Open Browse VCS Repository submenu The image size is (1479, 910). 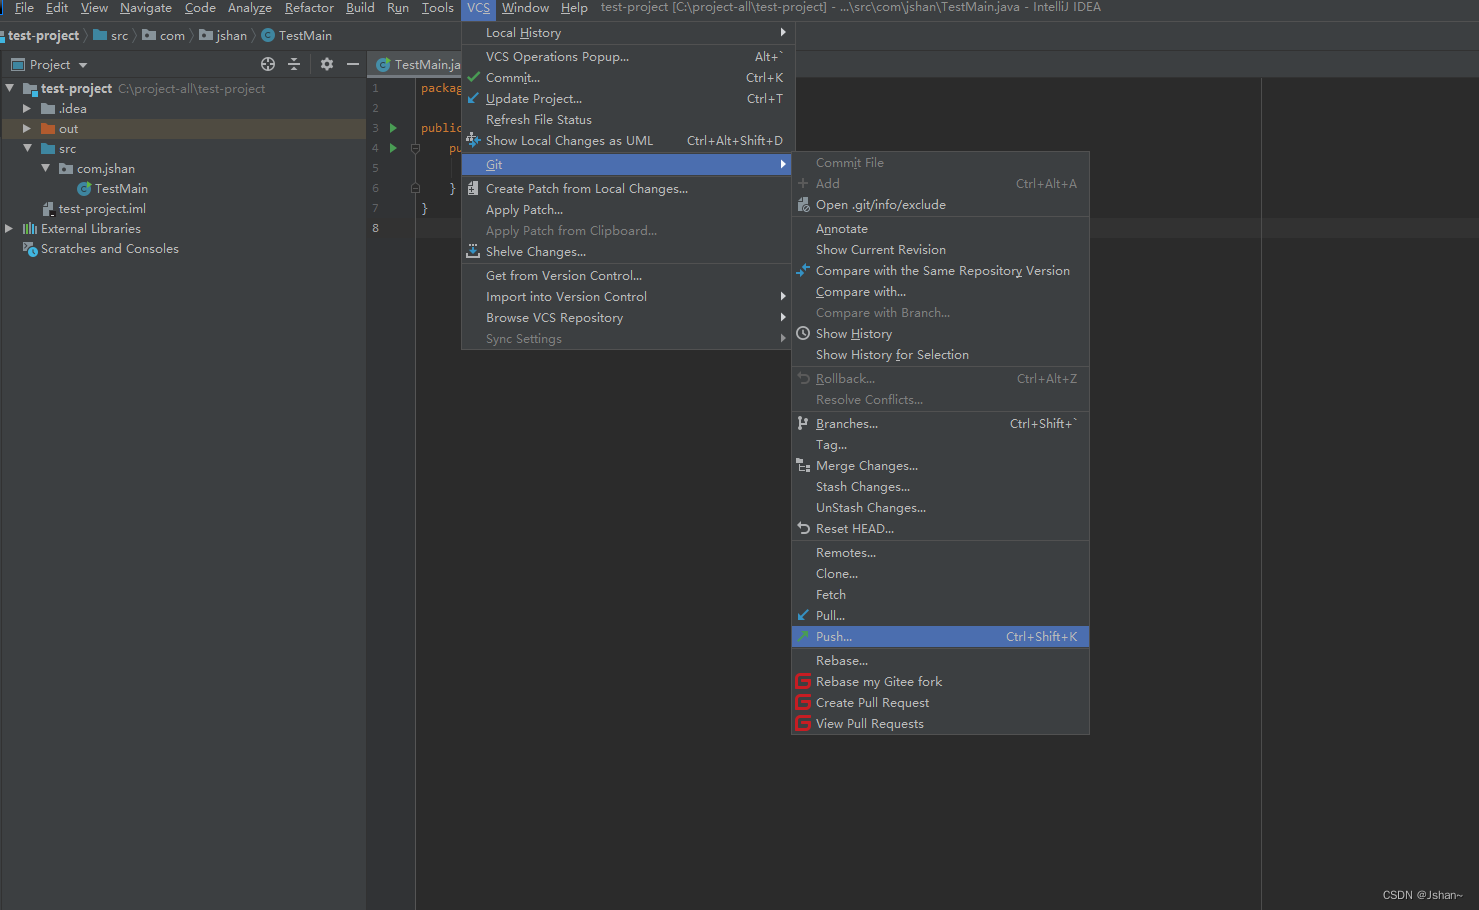point(626,318)
